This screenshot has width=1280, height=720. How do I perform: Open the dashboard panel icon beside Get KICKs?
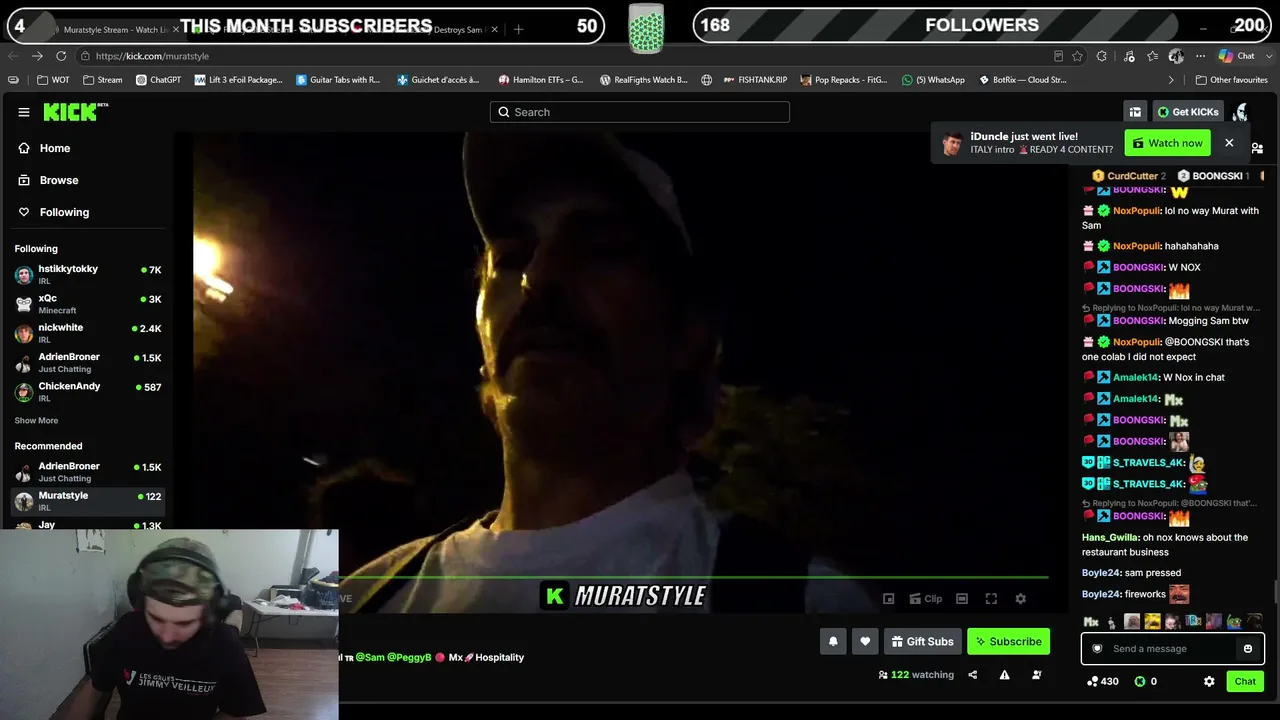(1135, 112)
